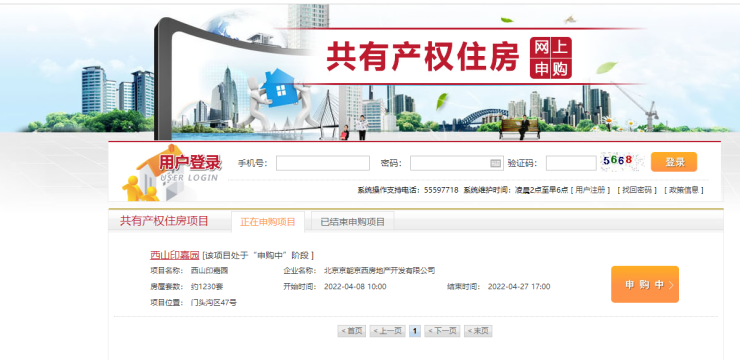Click the orange 登录 login button
Viewport: 740px width, 360px height.
click(674, 162)
